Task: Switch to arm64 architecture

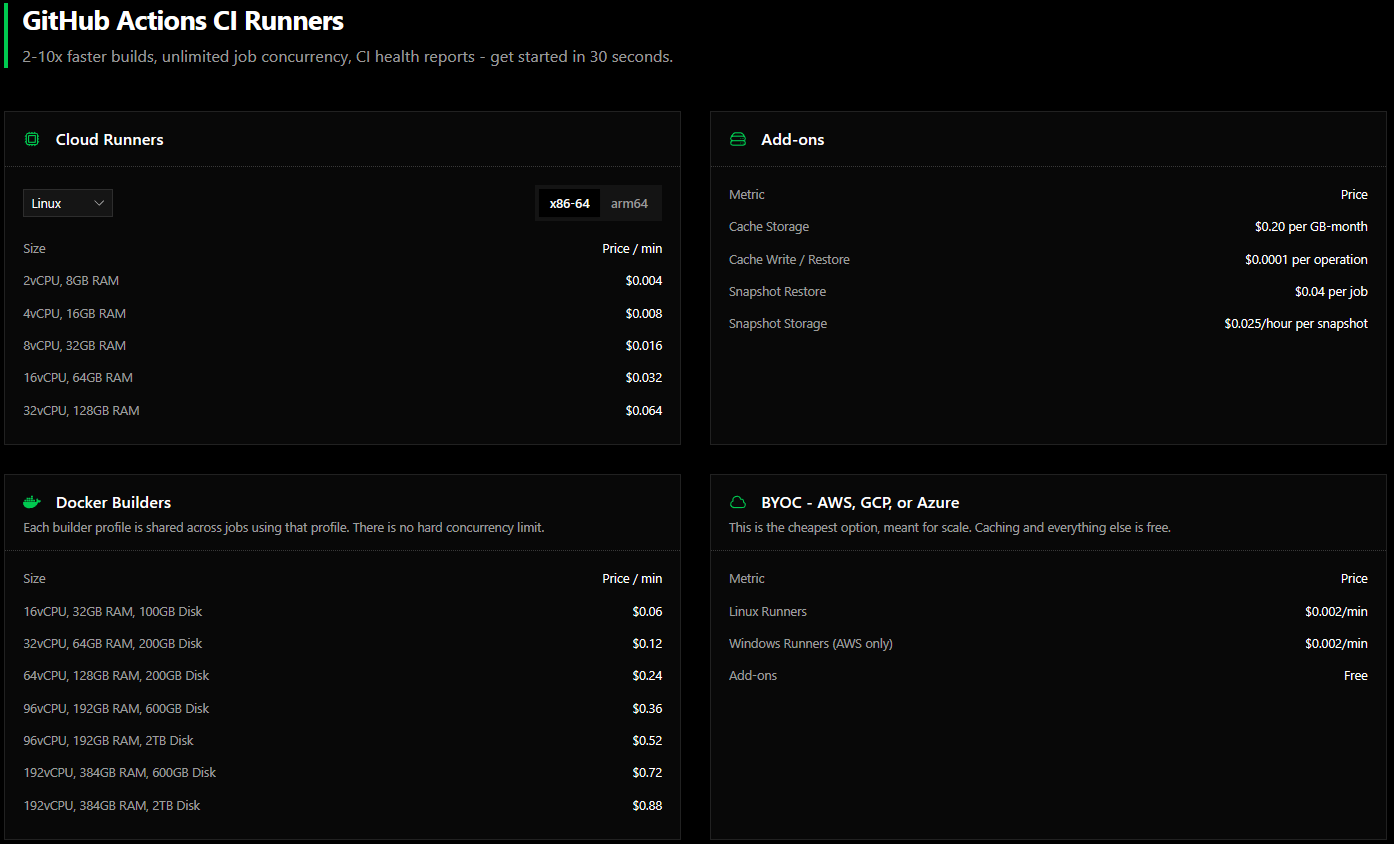Action: [x=629, y=203]
